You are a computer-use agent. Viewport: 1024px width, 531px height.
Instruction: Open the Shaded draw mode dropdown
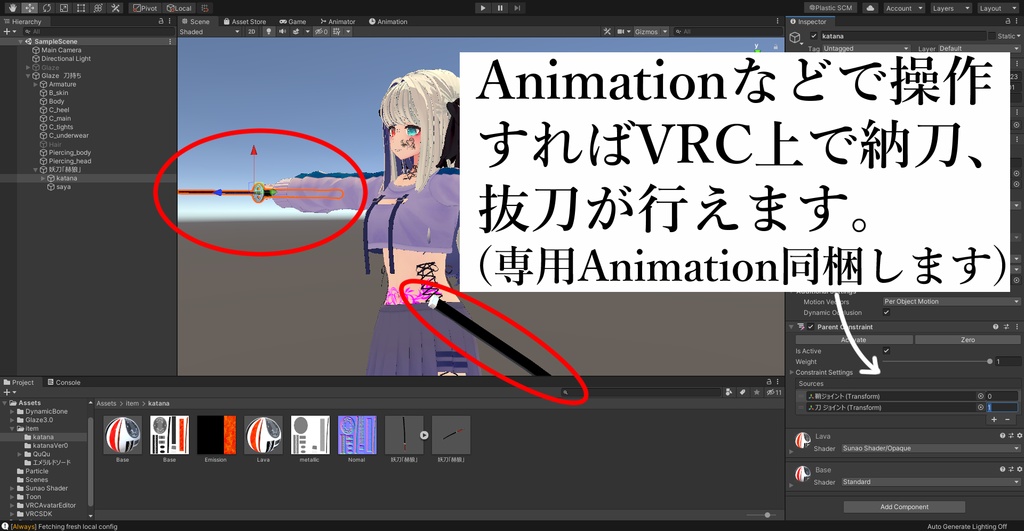pyautogui.click(x=210, y=31)
